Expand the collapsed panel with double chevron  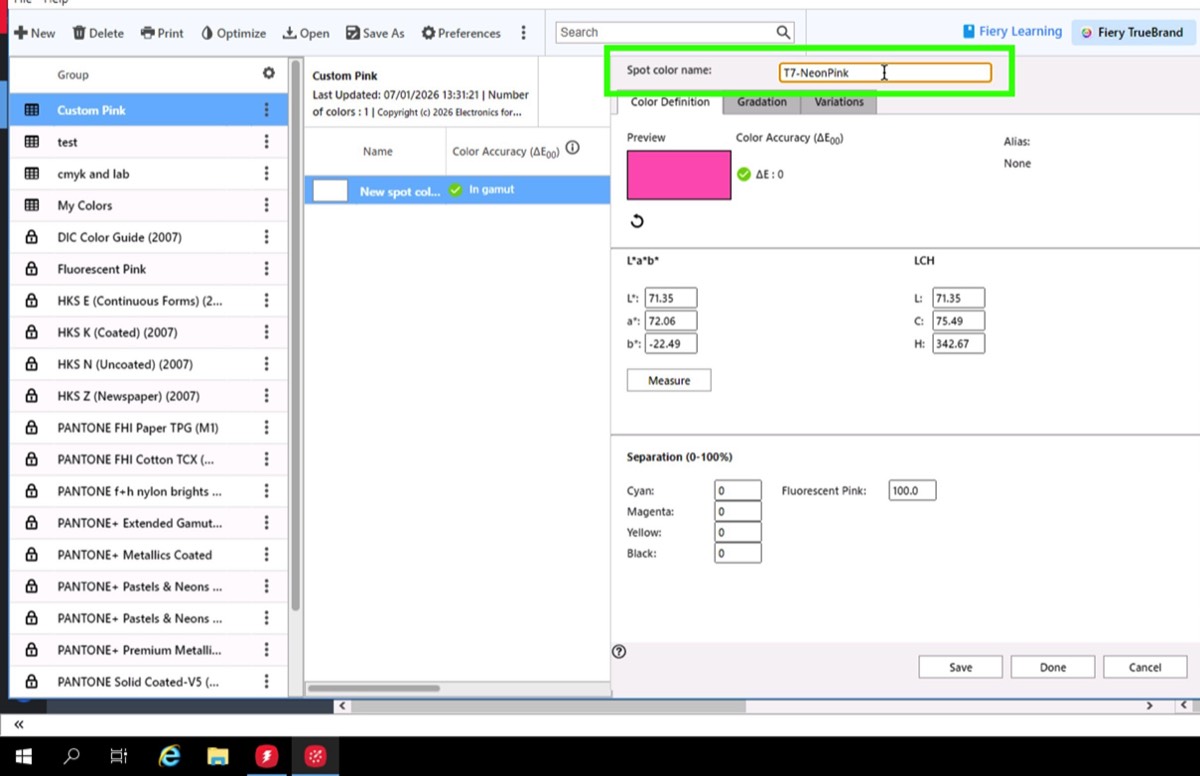click(x=19, y=724)
